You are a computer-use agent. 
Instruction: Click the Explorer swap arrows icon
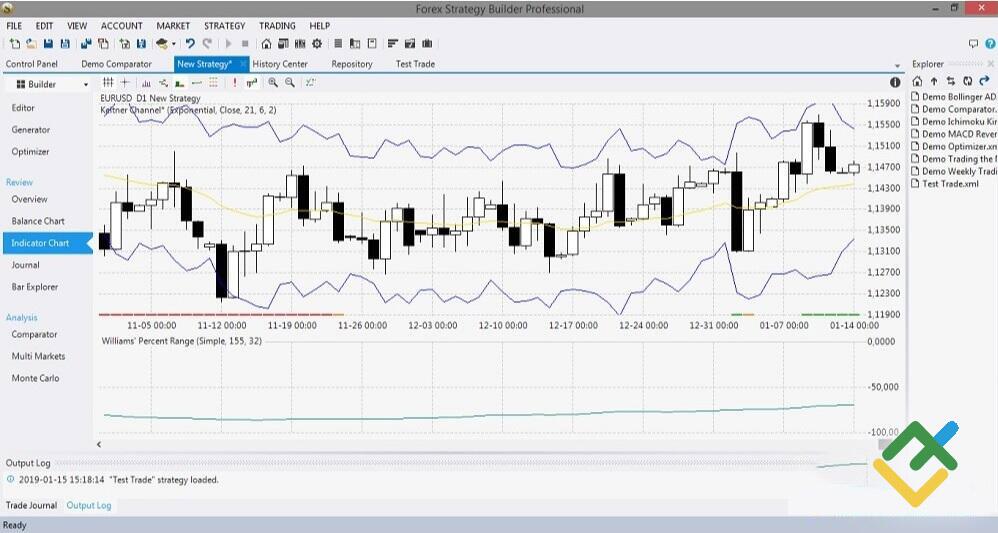[x=950, y=81]
